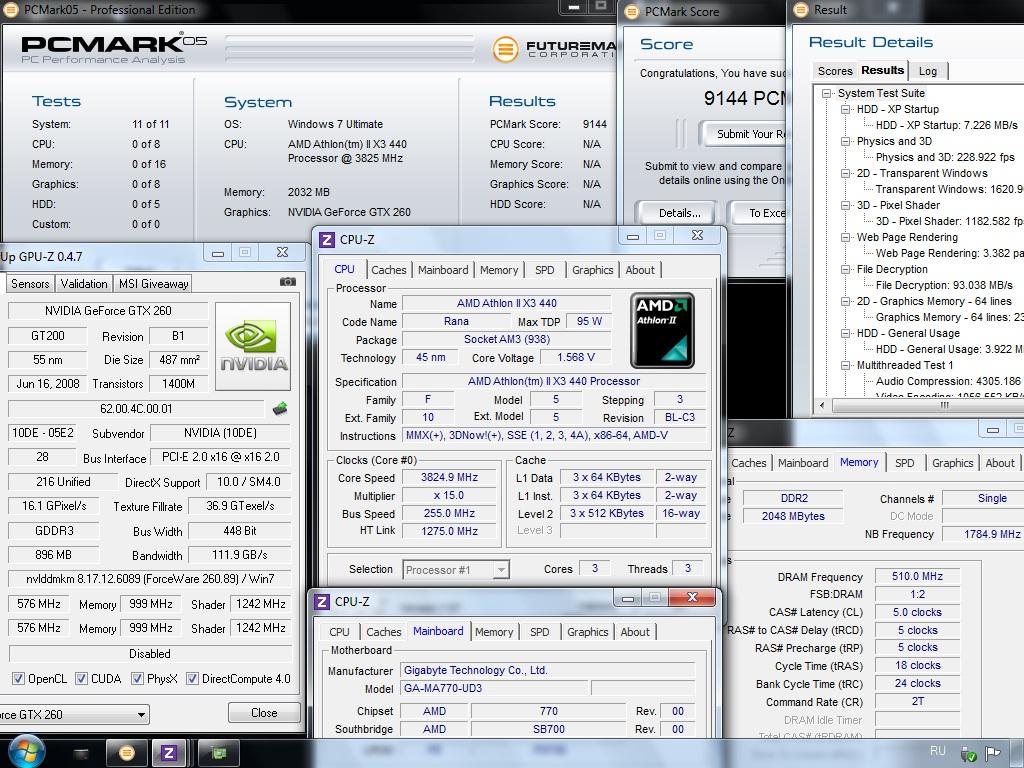Open the CPU-Z taskbar button

[x=168, y=754]
